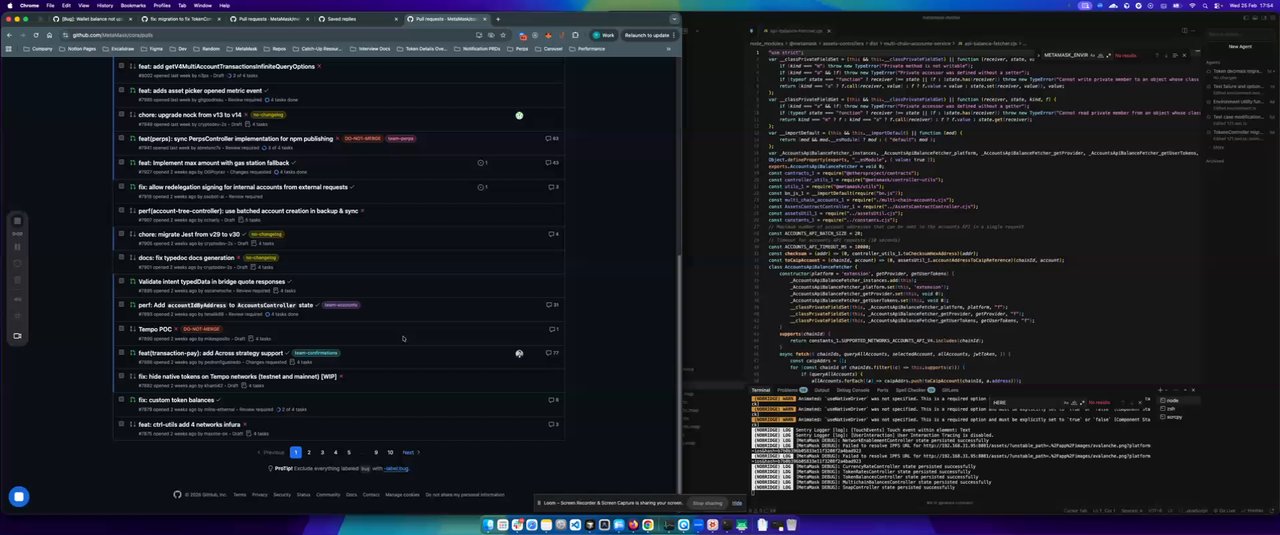Open a new Chrome tab
This screenshot has width=1280, height=535.
499,18
